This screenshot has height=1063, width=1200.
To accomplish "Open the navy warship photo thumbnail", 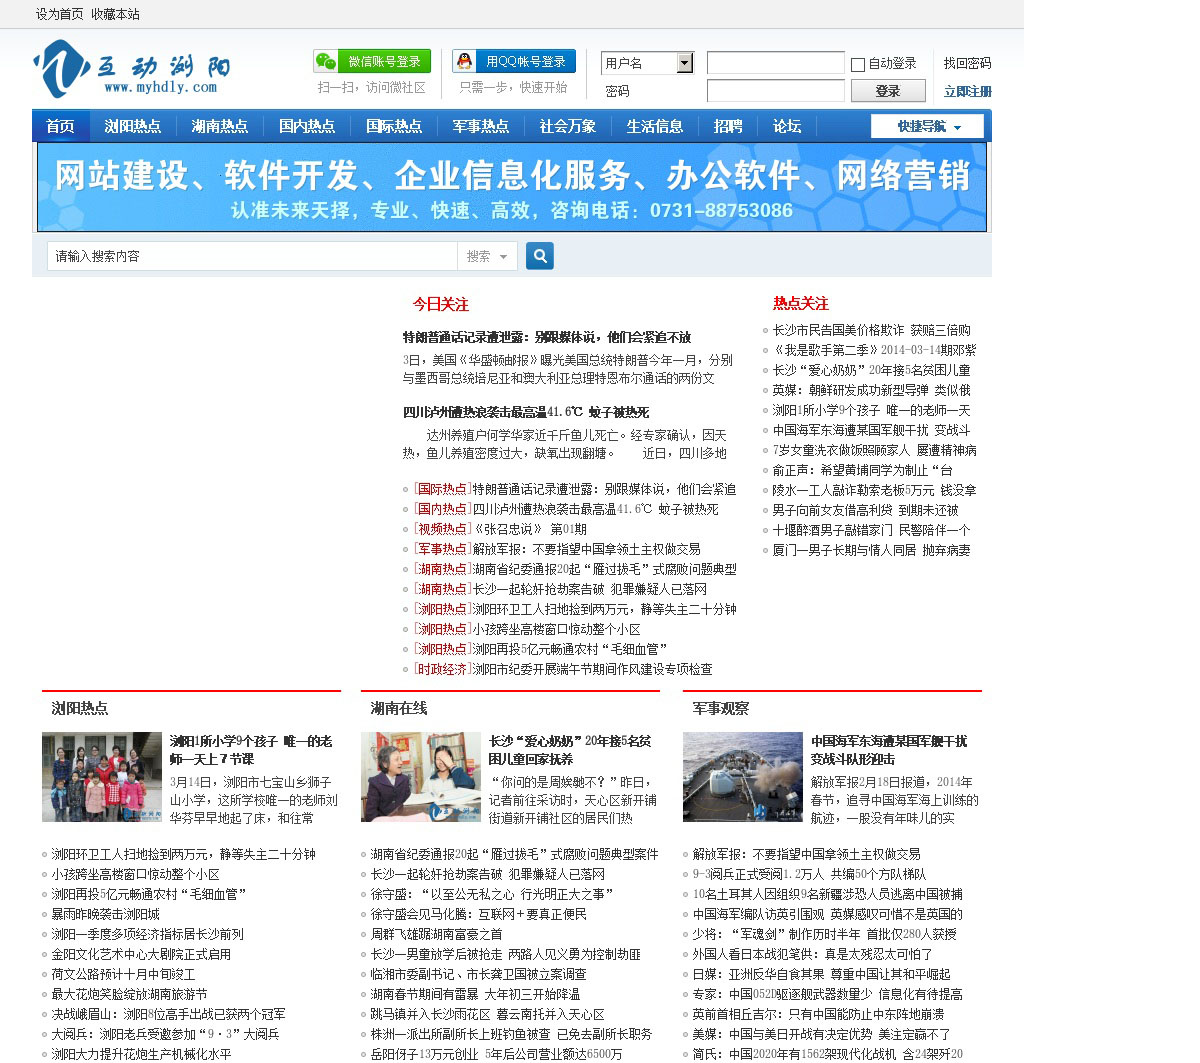I will point(742,777).
